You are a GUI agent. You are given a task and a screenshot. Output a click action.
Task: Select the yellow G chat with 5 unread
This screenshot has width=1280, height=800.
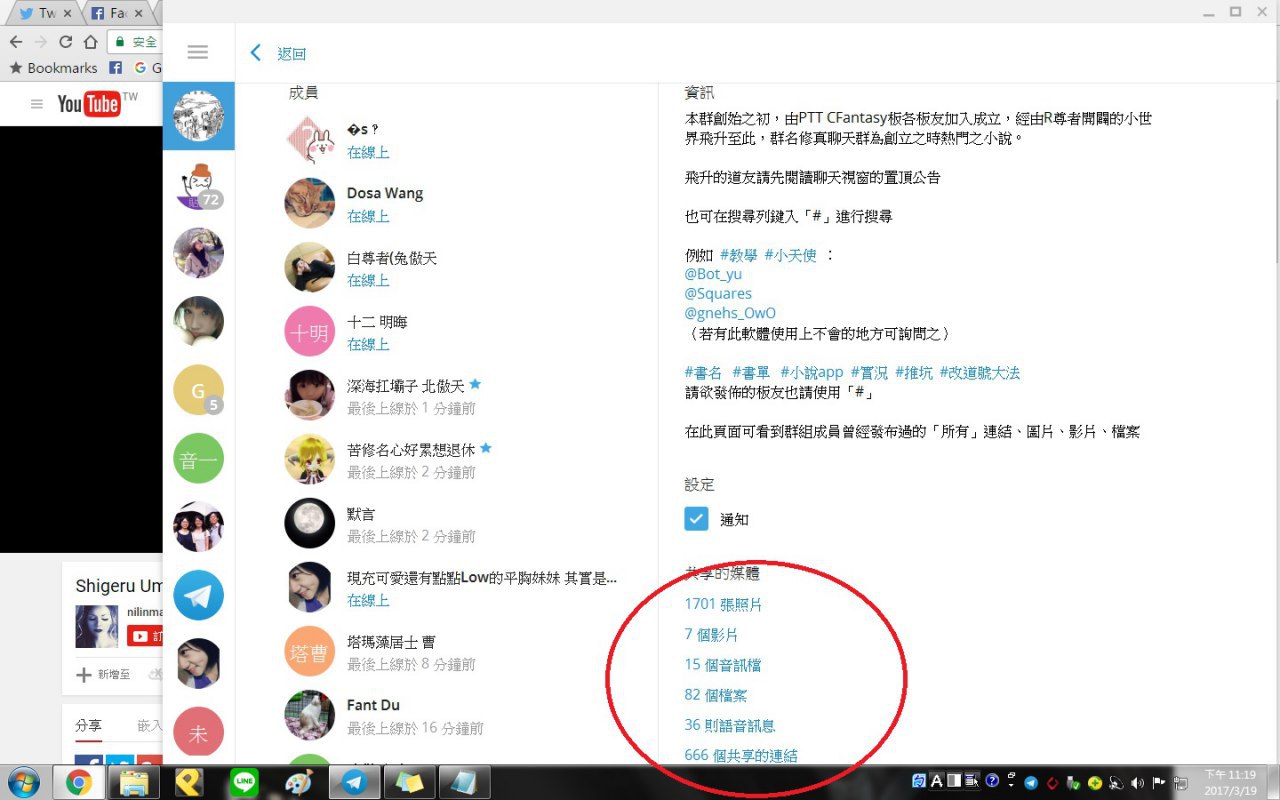point(198,390)
